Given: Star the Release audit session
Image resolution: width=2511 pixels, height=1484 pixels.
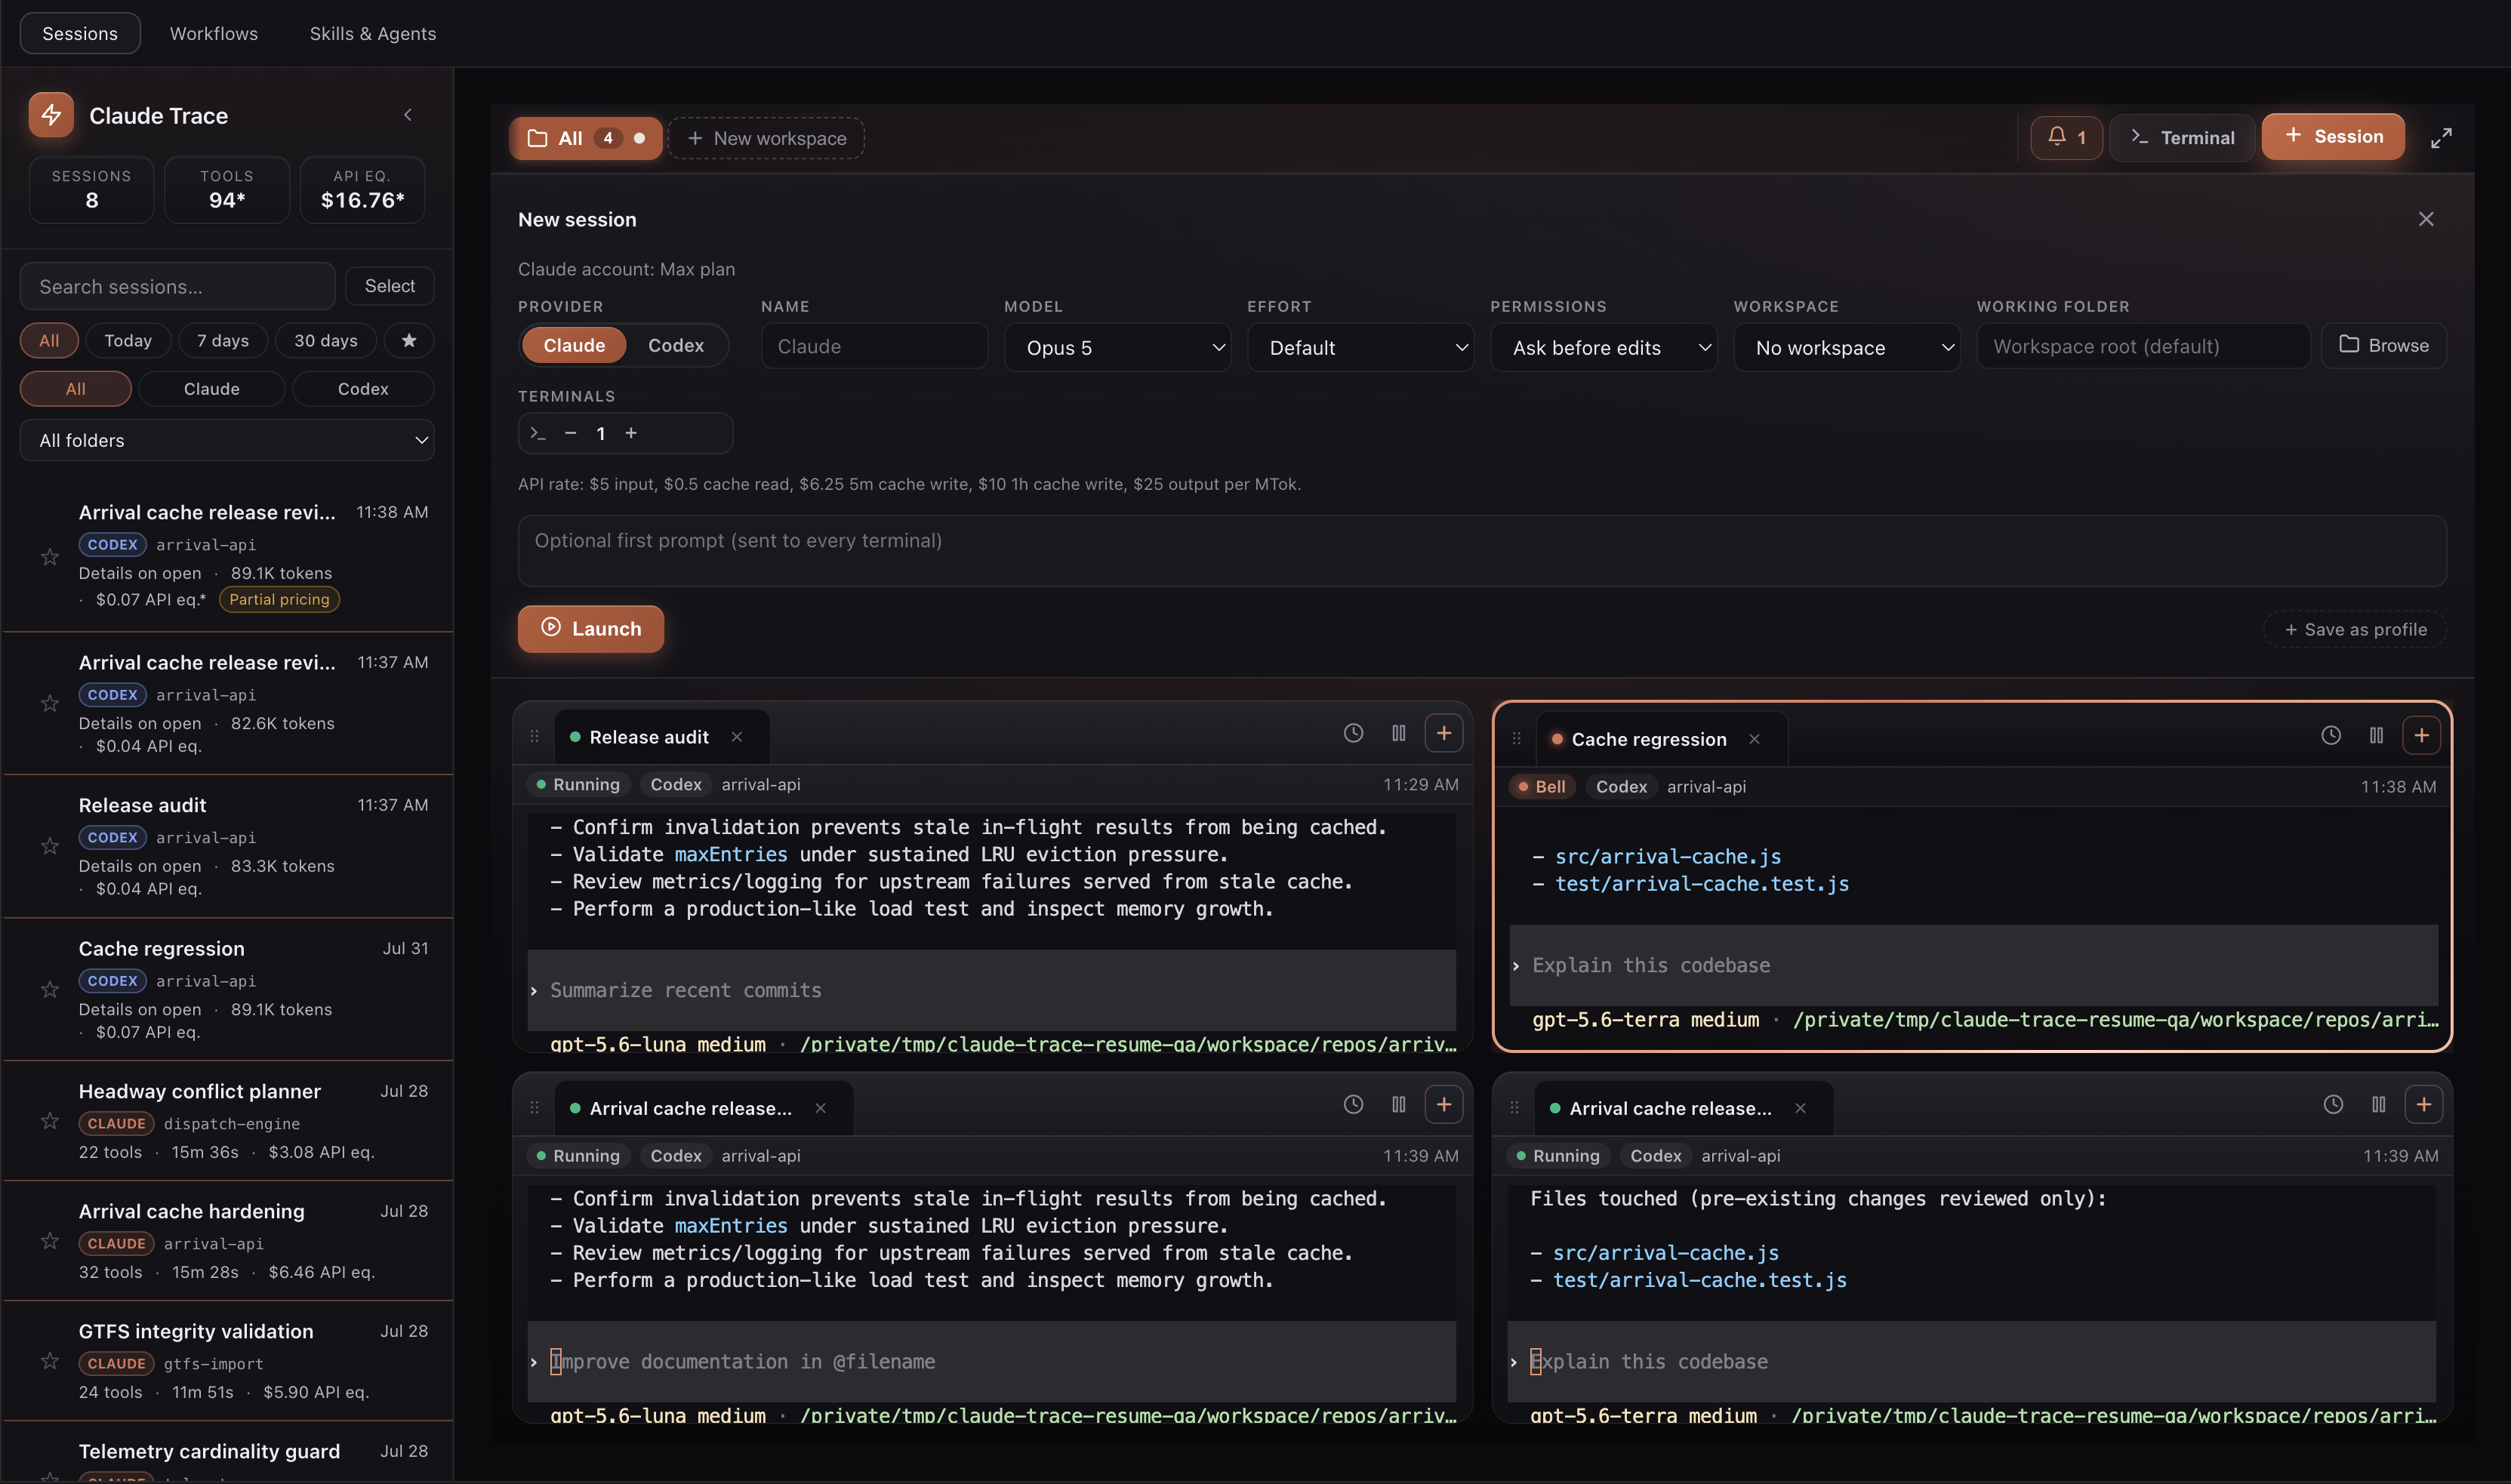Looking at the screenshot, I should tap(50, 846).
